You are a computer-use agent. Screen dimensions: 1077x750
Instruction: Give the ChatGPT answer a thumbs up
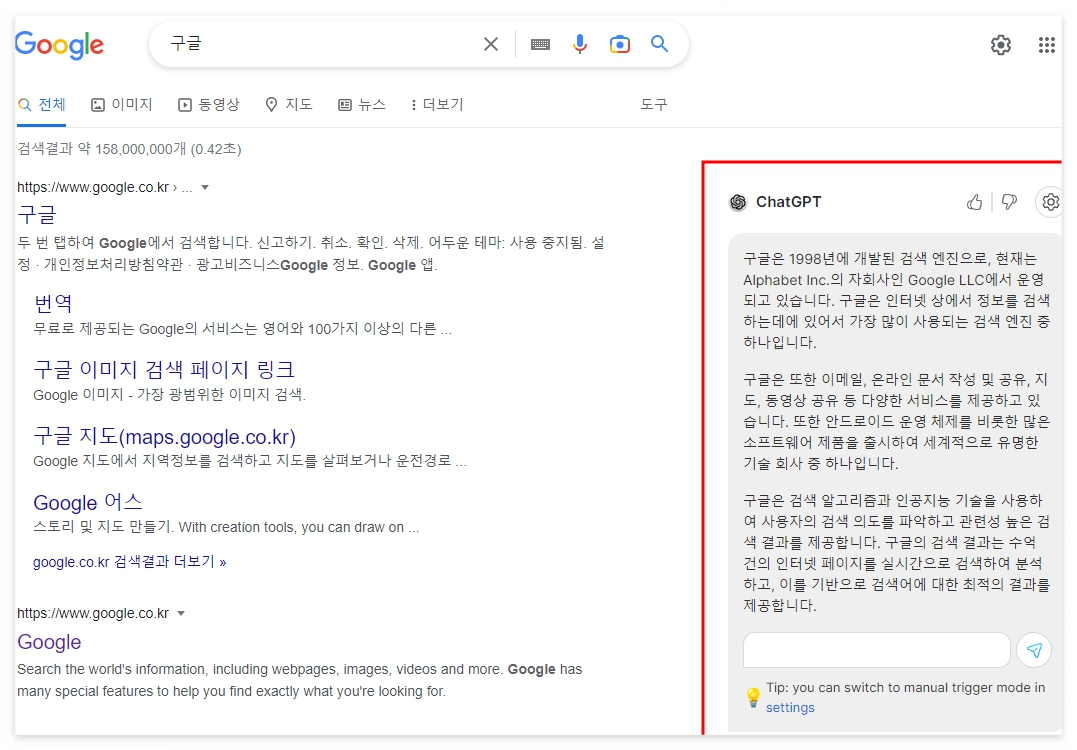point(974,202)
